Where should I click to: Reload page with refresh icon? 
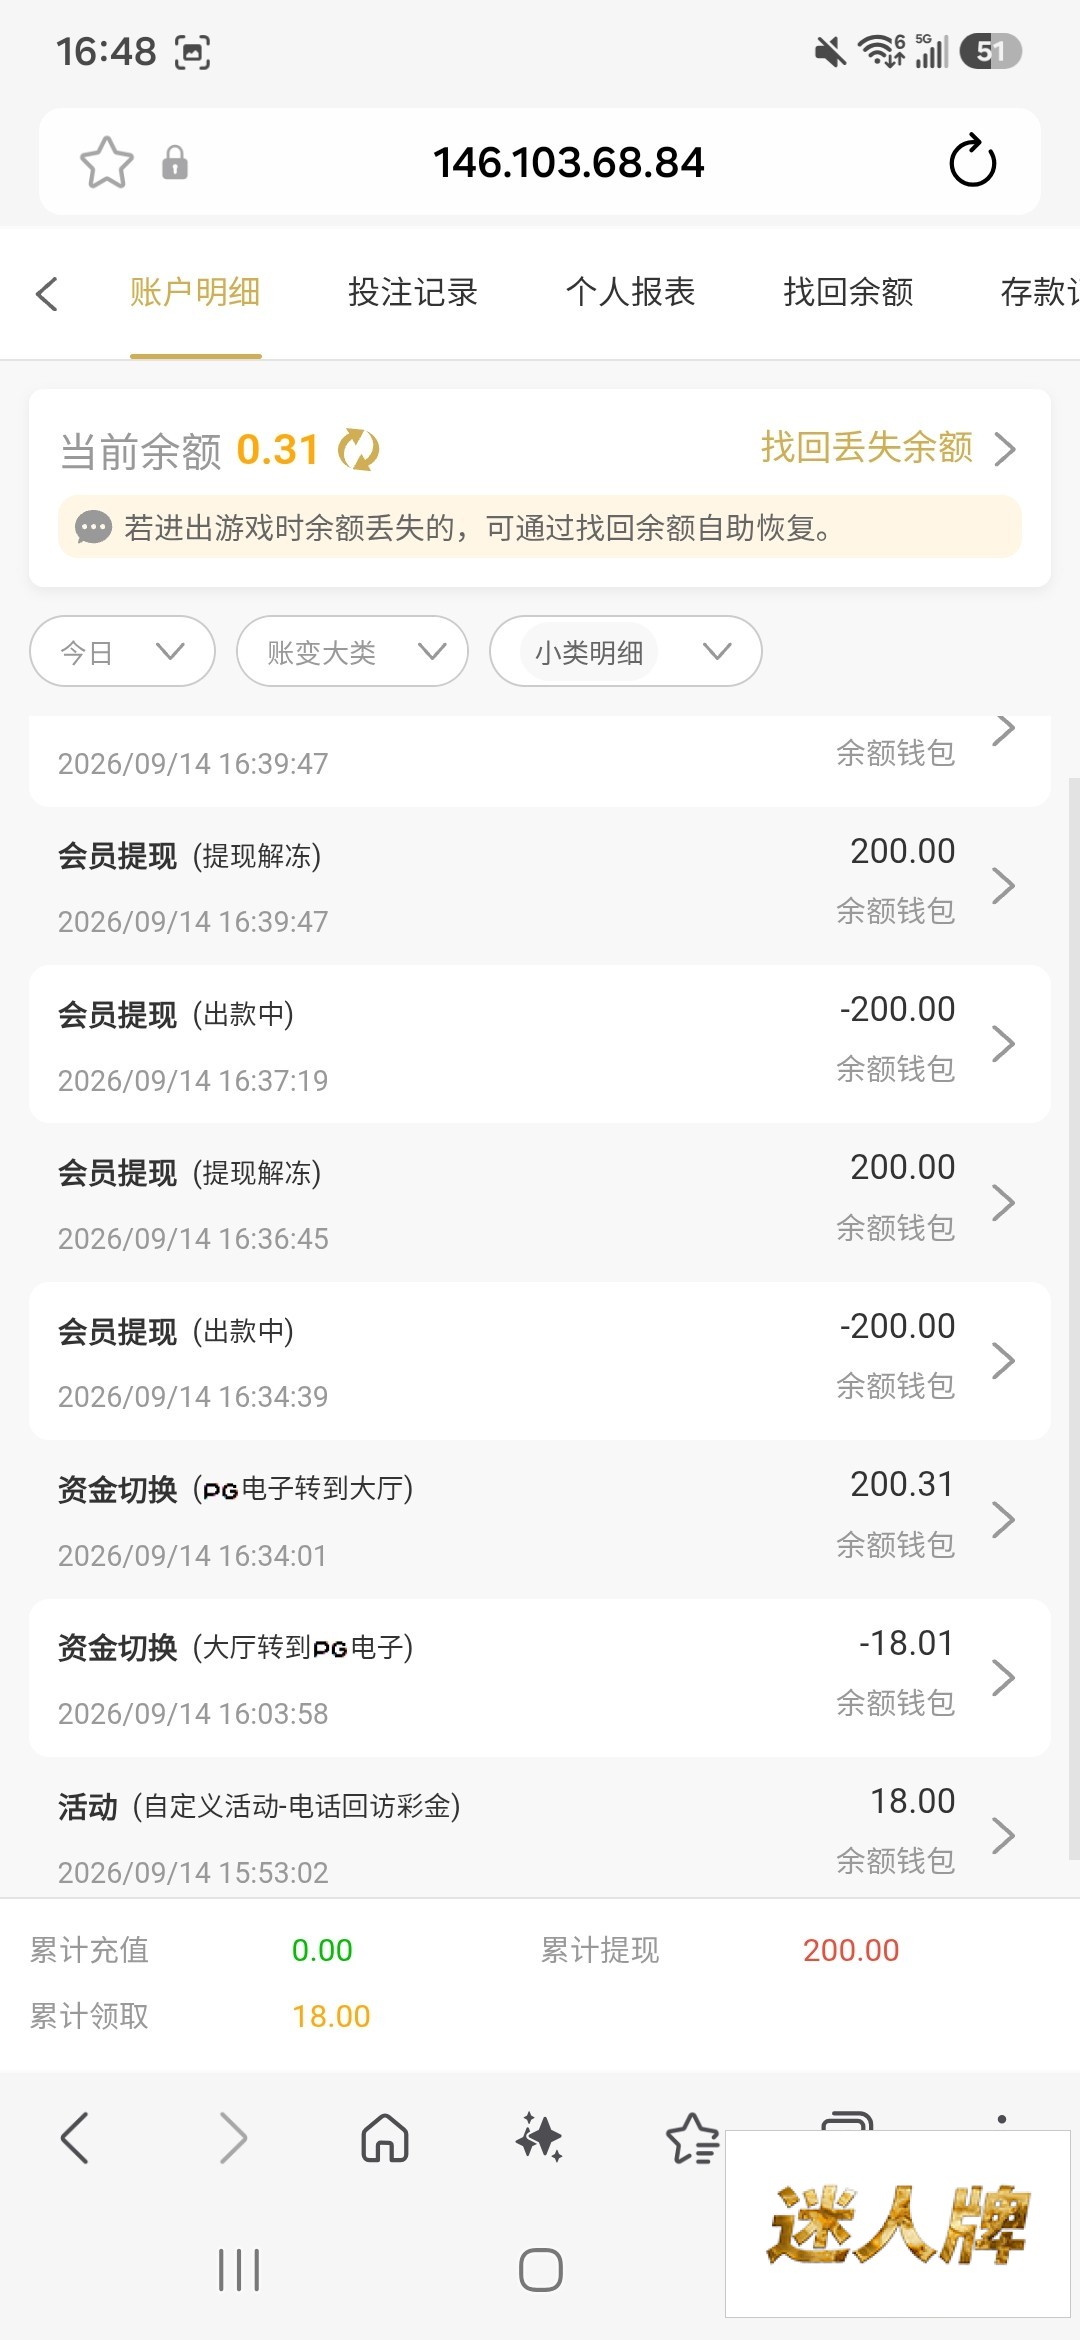tap(972, 161)
